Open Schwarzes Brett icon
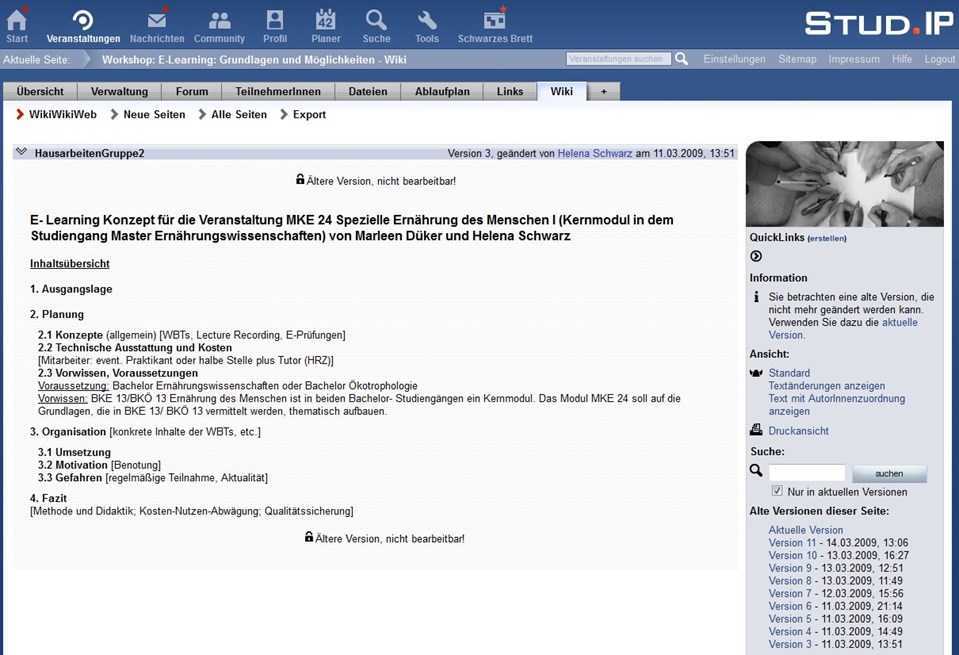This screenshot has height=655, width=959. coord(494,20)
